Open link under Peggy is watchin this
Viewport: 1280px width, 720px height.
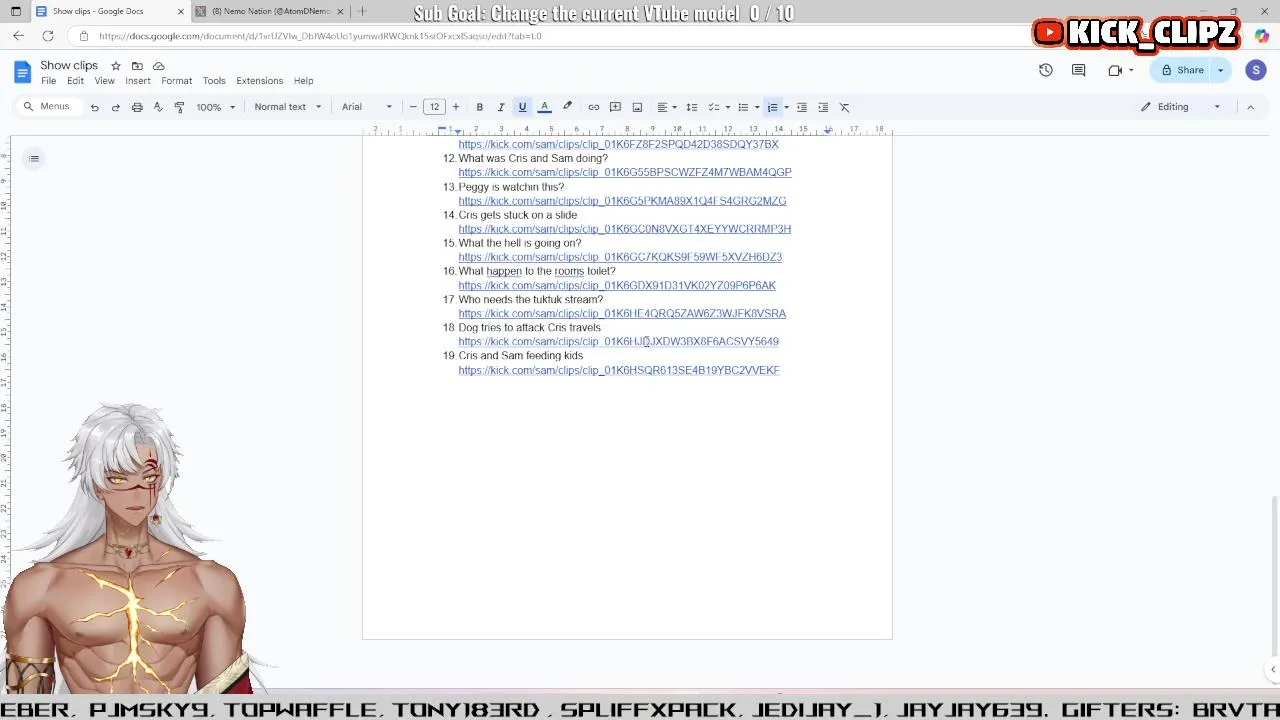coord(622,201)
